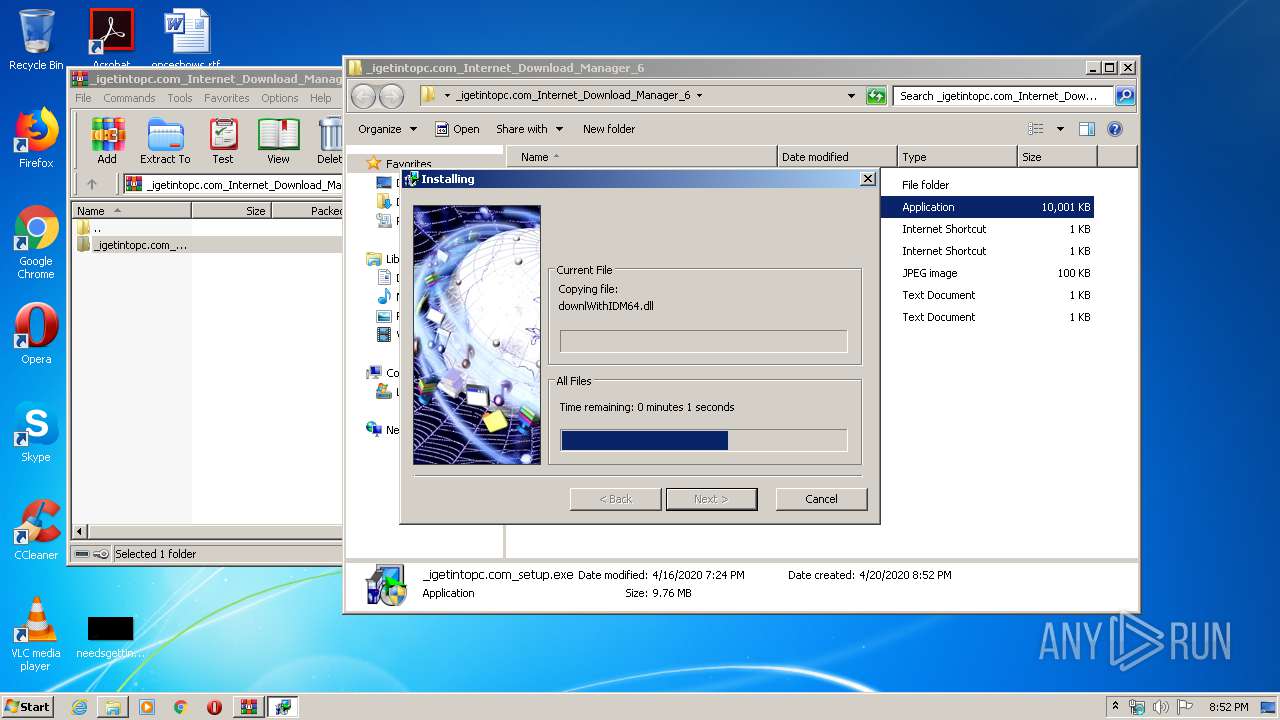1280x720 pixels.
Task: Close the Installing dialog
Action: tap(867, 179)
